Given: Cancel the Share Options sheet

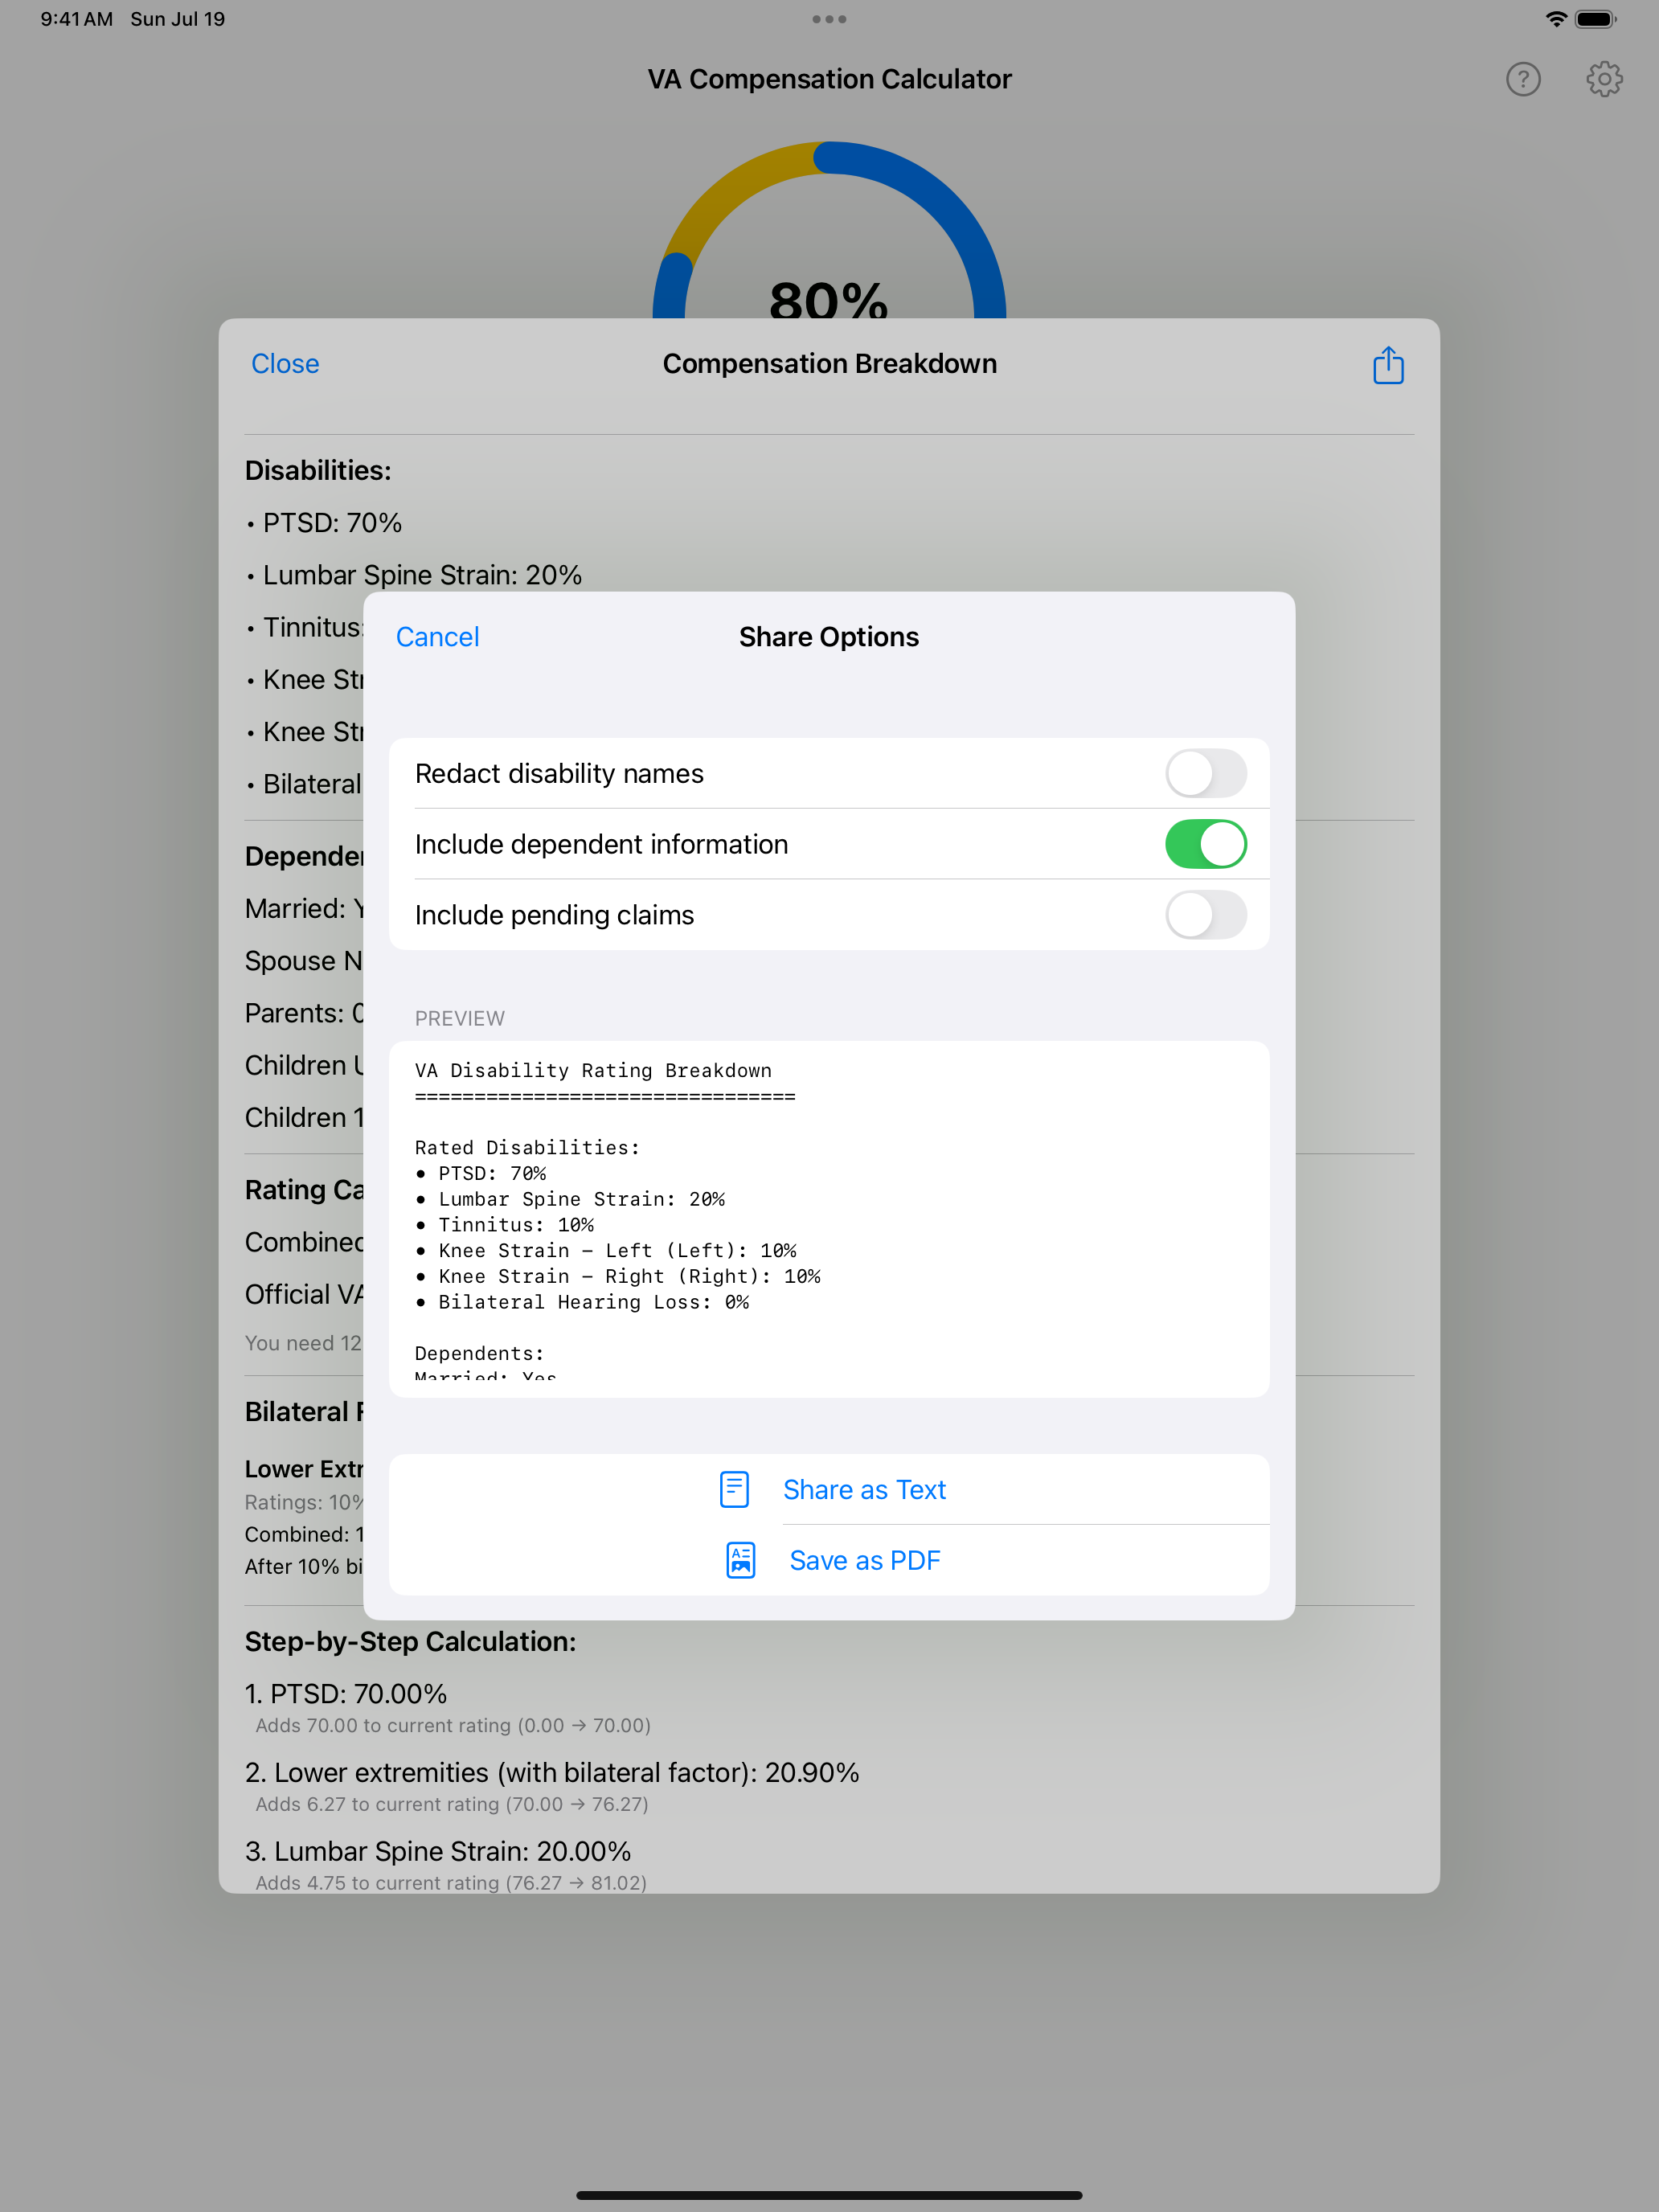Looking at the screenshot, I should point(437,637).
